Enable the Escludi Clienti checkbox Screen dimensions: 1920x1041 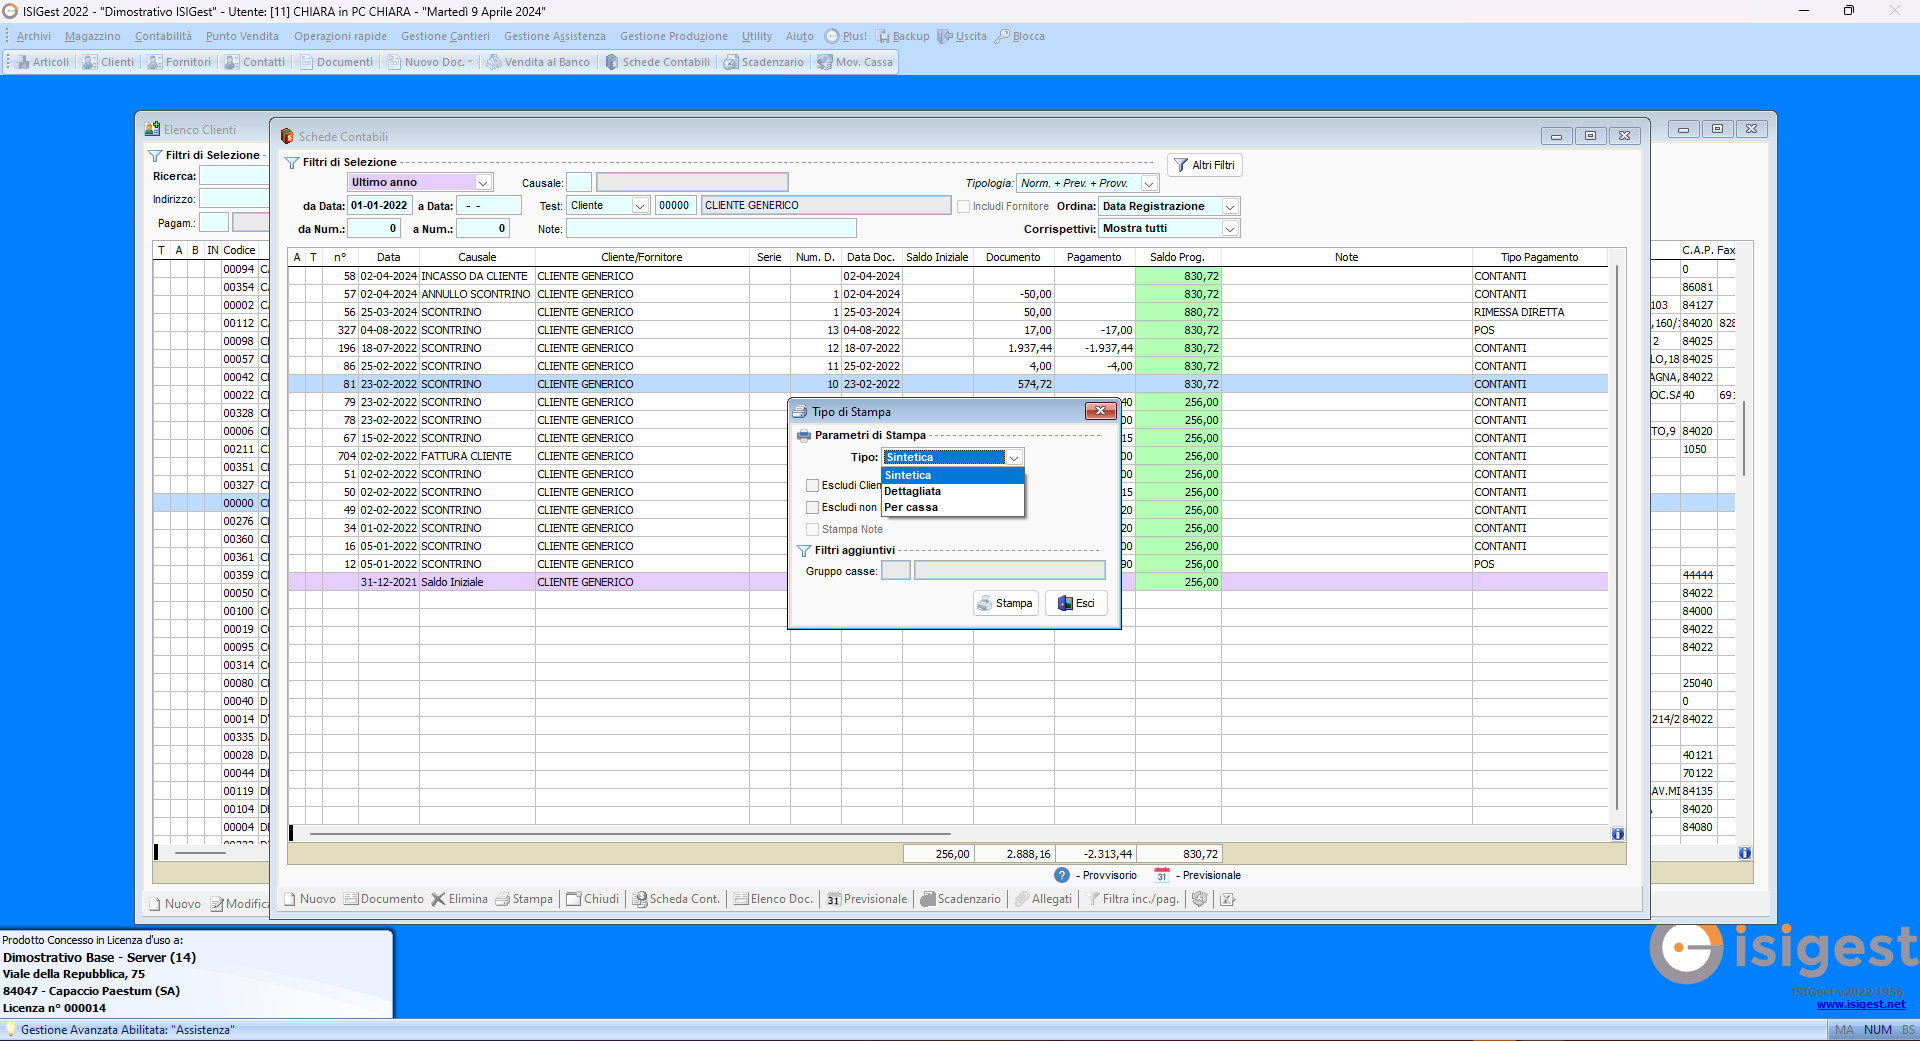812,484
